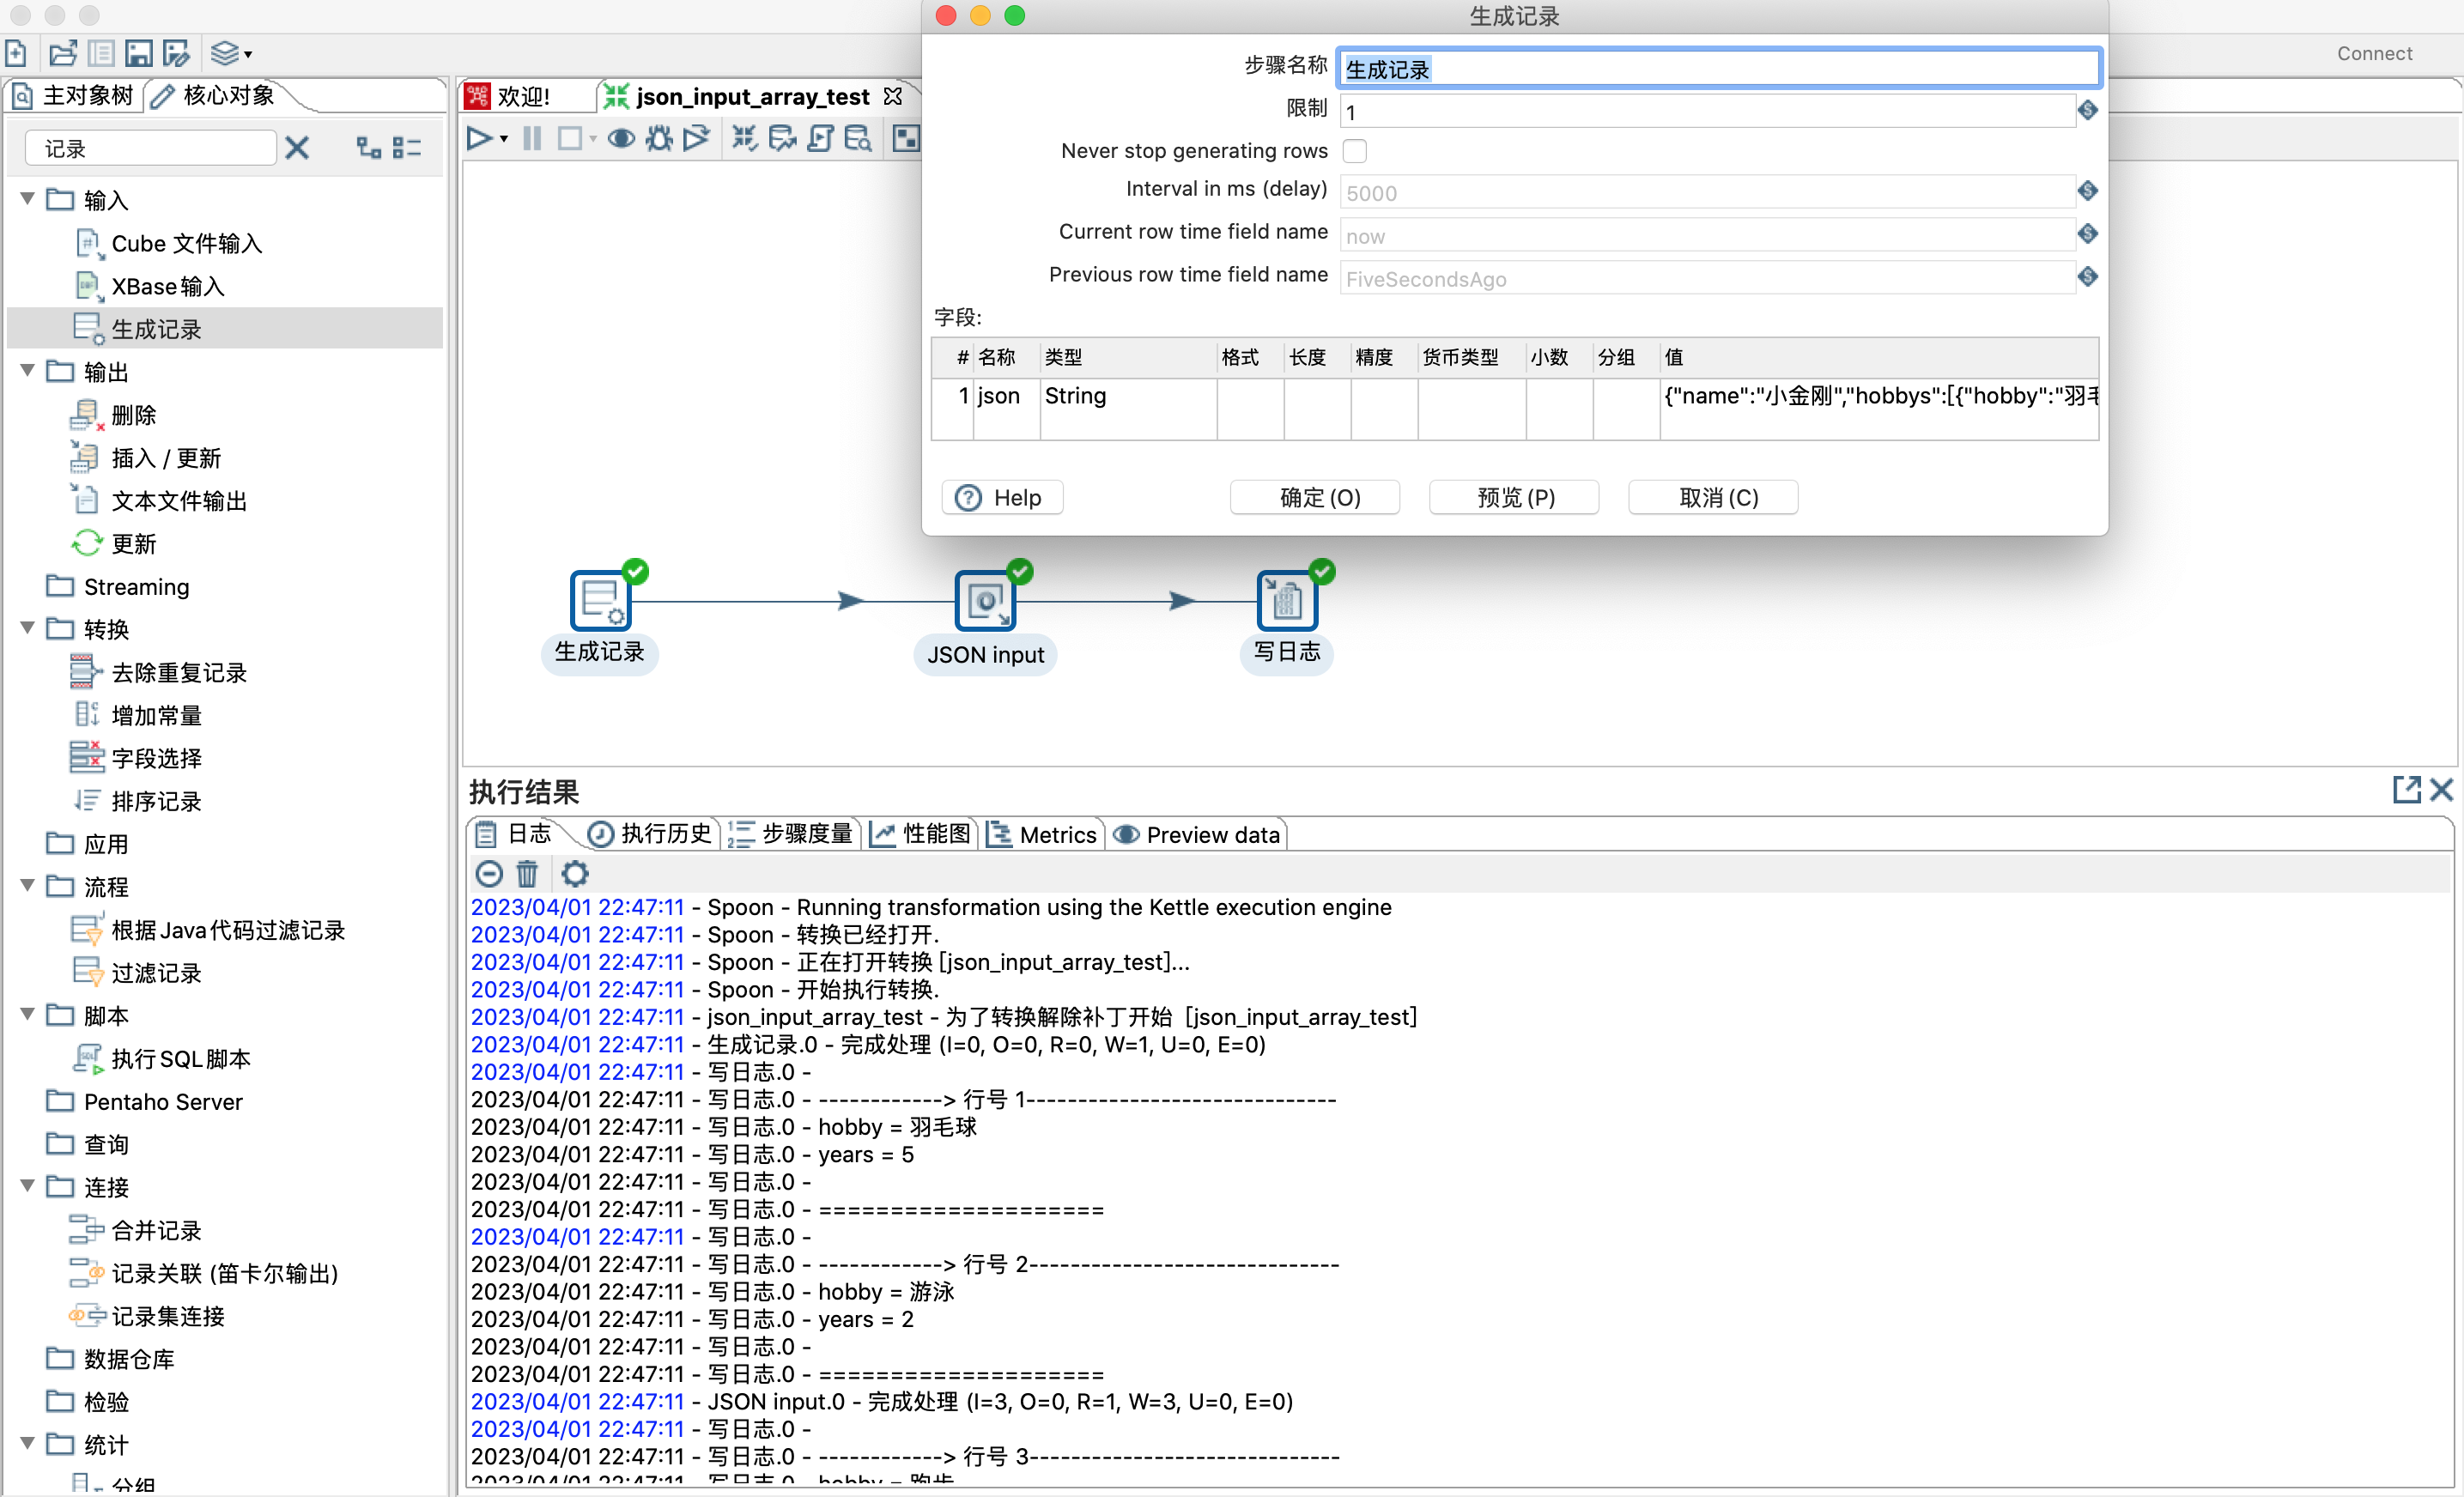Screen dimensions: 2464x1497
Task: Click the 限制 limit input field
Action: 1705,112
